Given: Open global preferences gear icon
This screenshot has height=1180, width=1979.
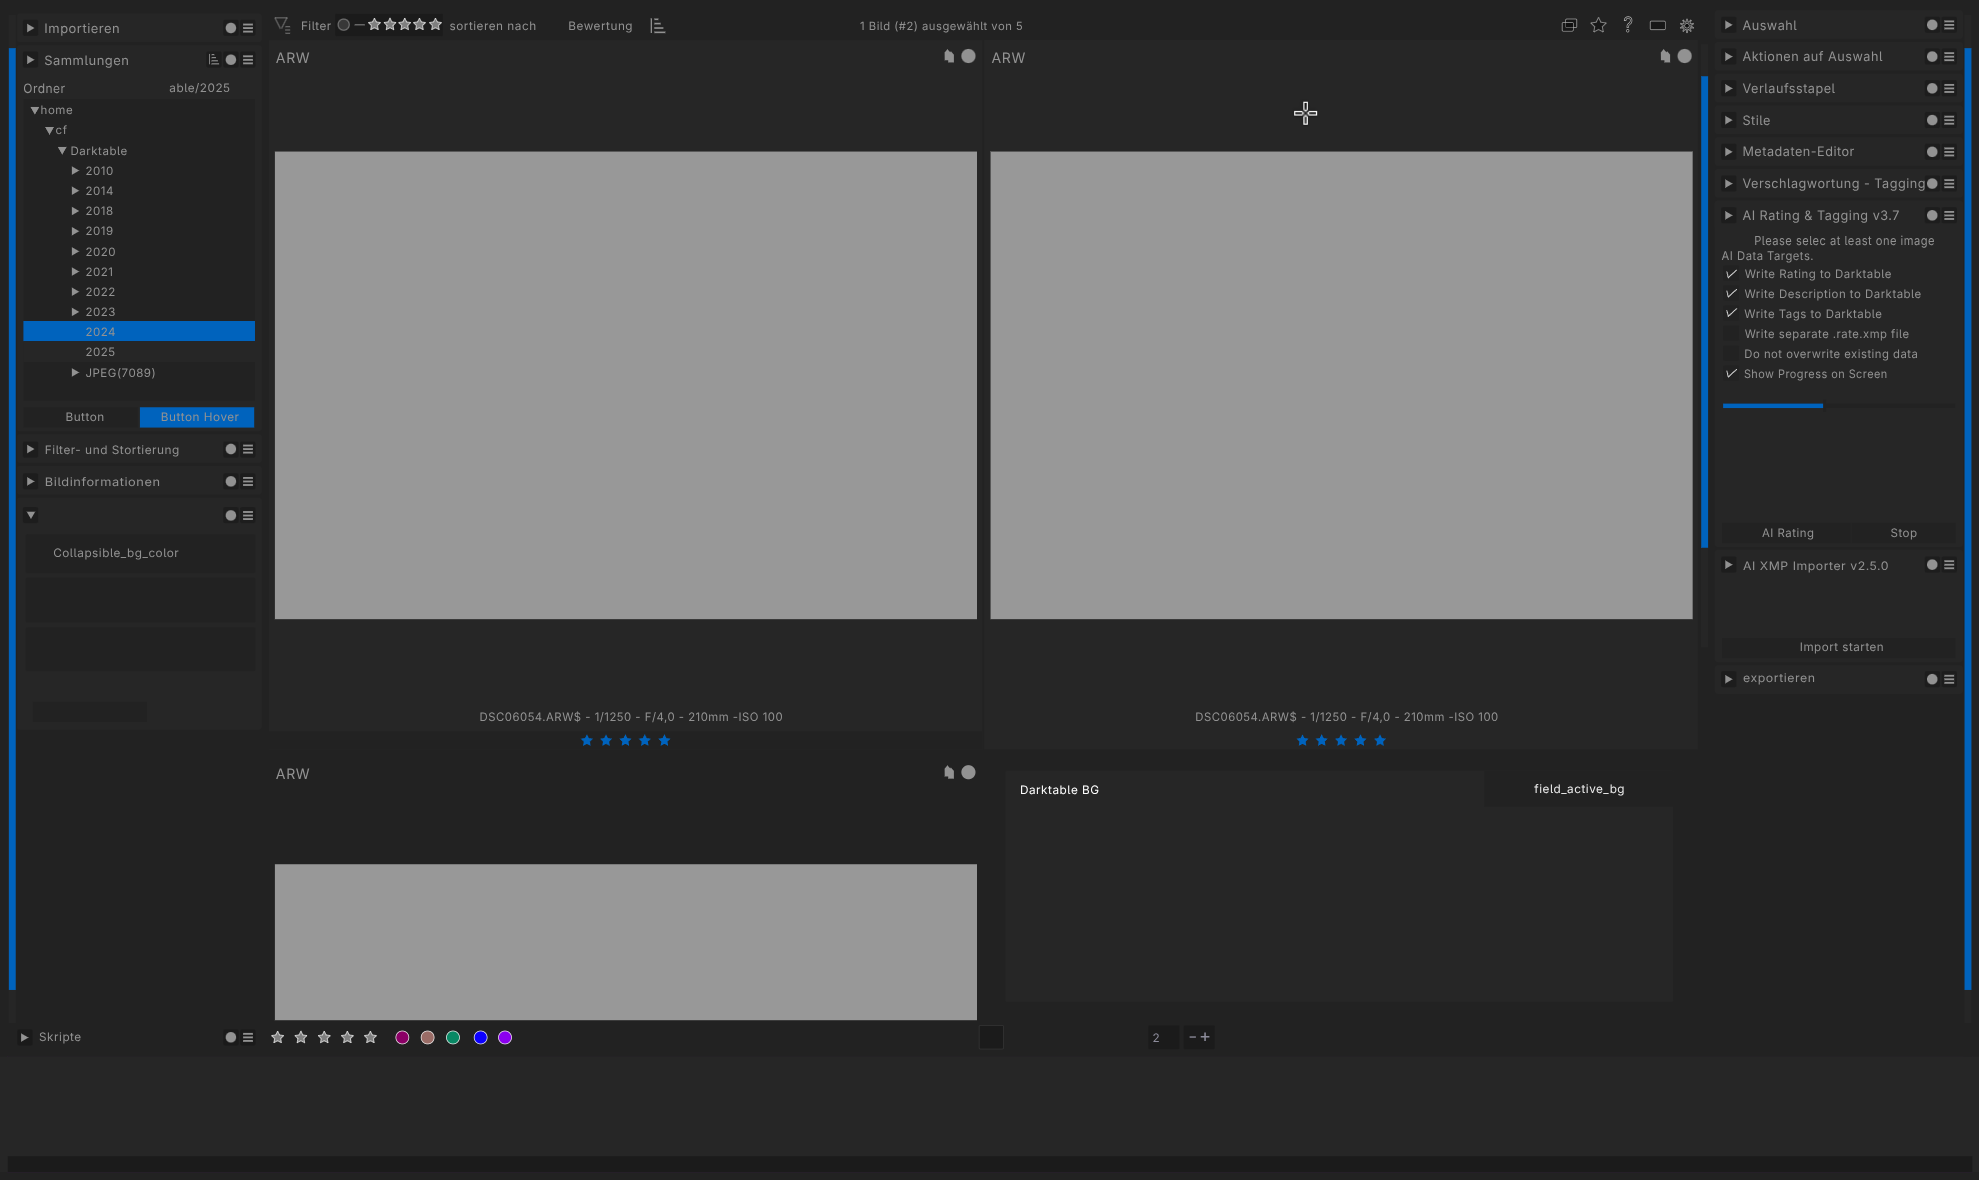Looking at the screenshot, I should point(1687,26).
